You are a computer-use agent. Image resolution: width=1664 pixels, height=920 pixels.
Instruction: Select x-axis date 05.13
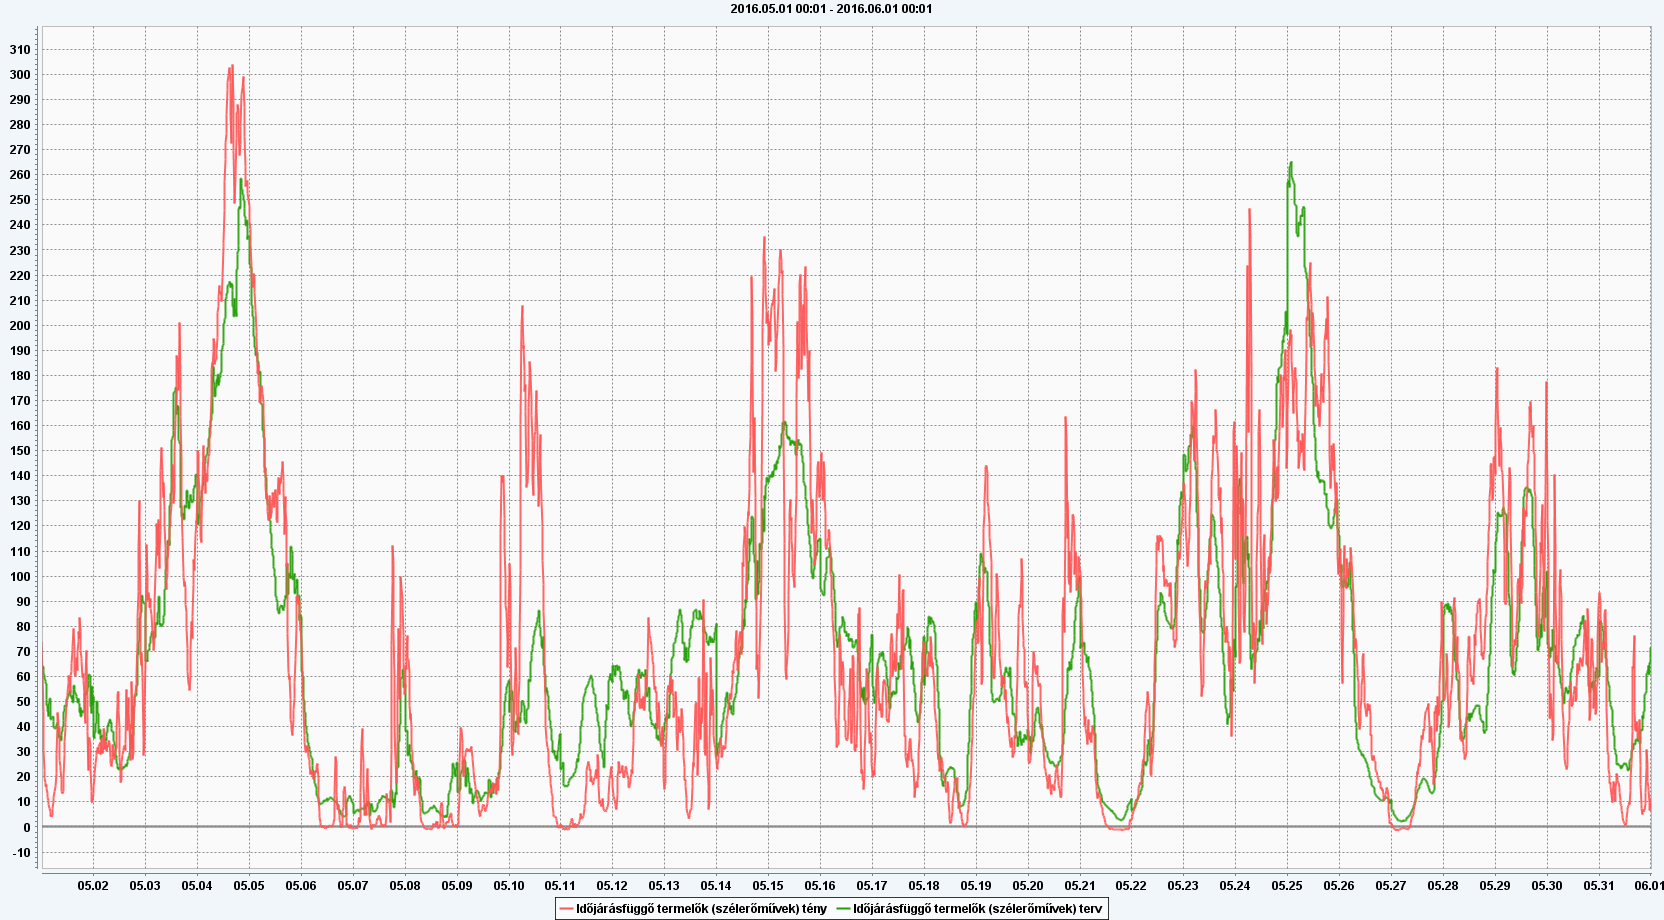(x=664, y=886)
